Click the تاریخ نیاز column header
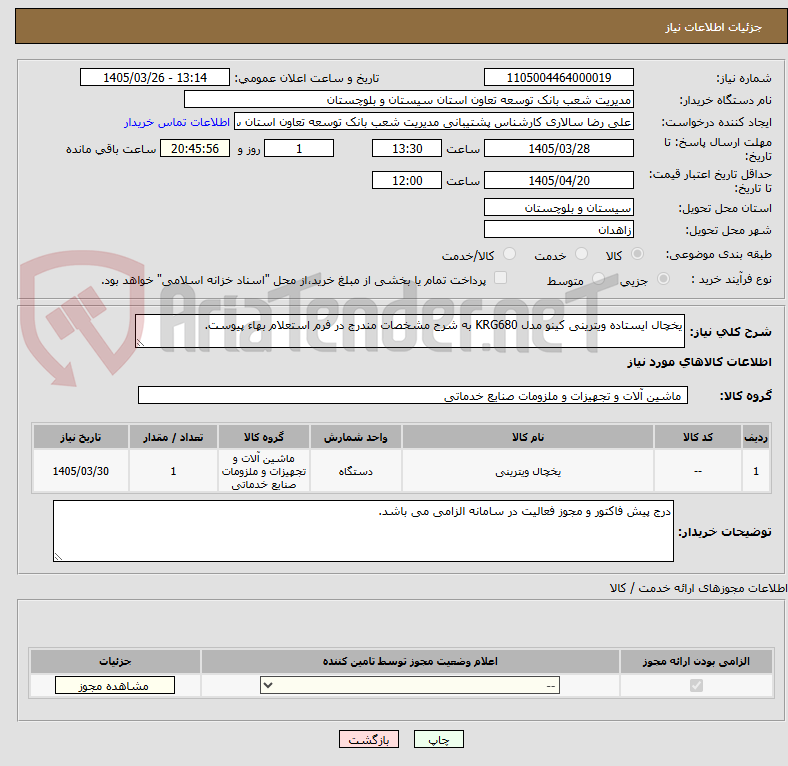Image resolution: width=788 pixels, height=766 pixels. pyautogui.click(x=81, y=437)
